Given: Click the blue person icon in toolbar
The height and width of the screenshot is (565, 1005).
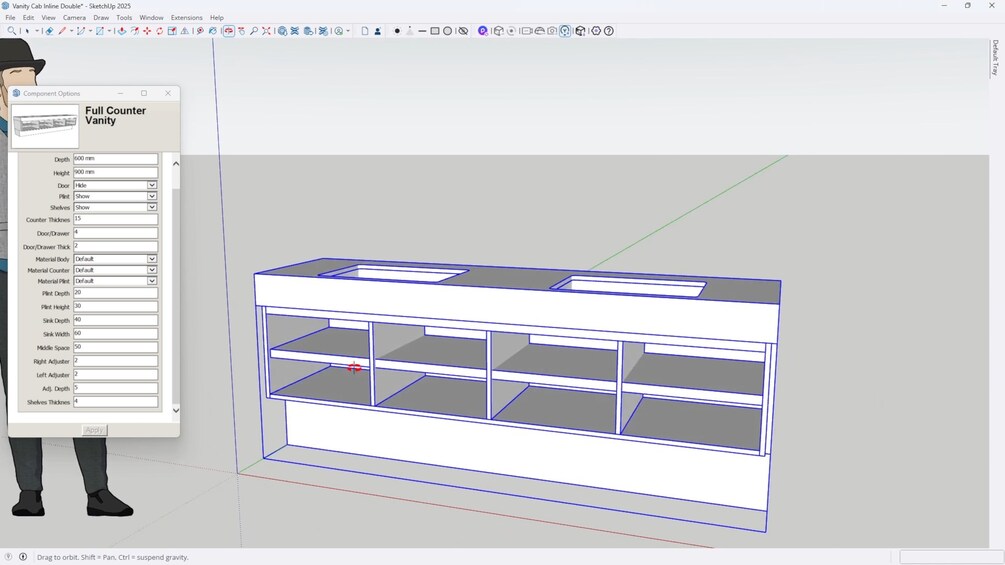Looking at the screenshot, I should pos(378,31).
